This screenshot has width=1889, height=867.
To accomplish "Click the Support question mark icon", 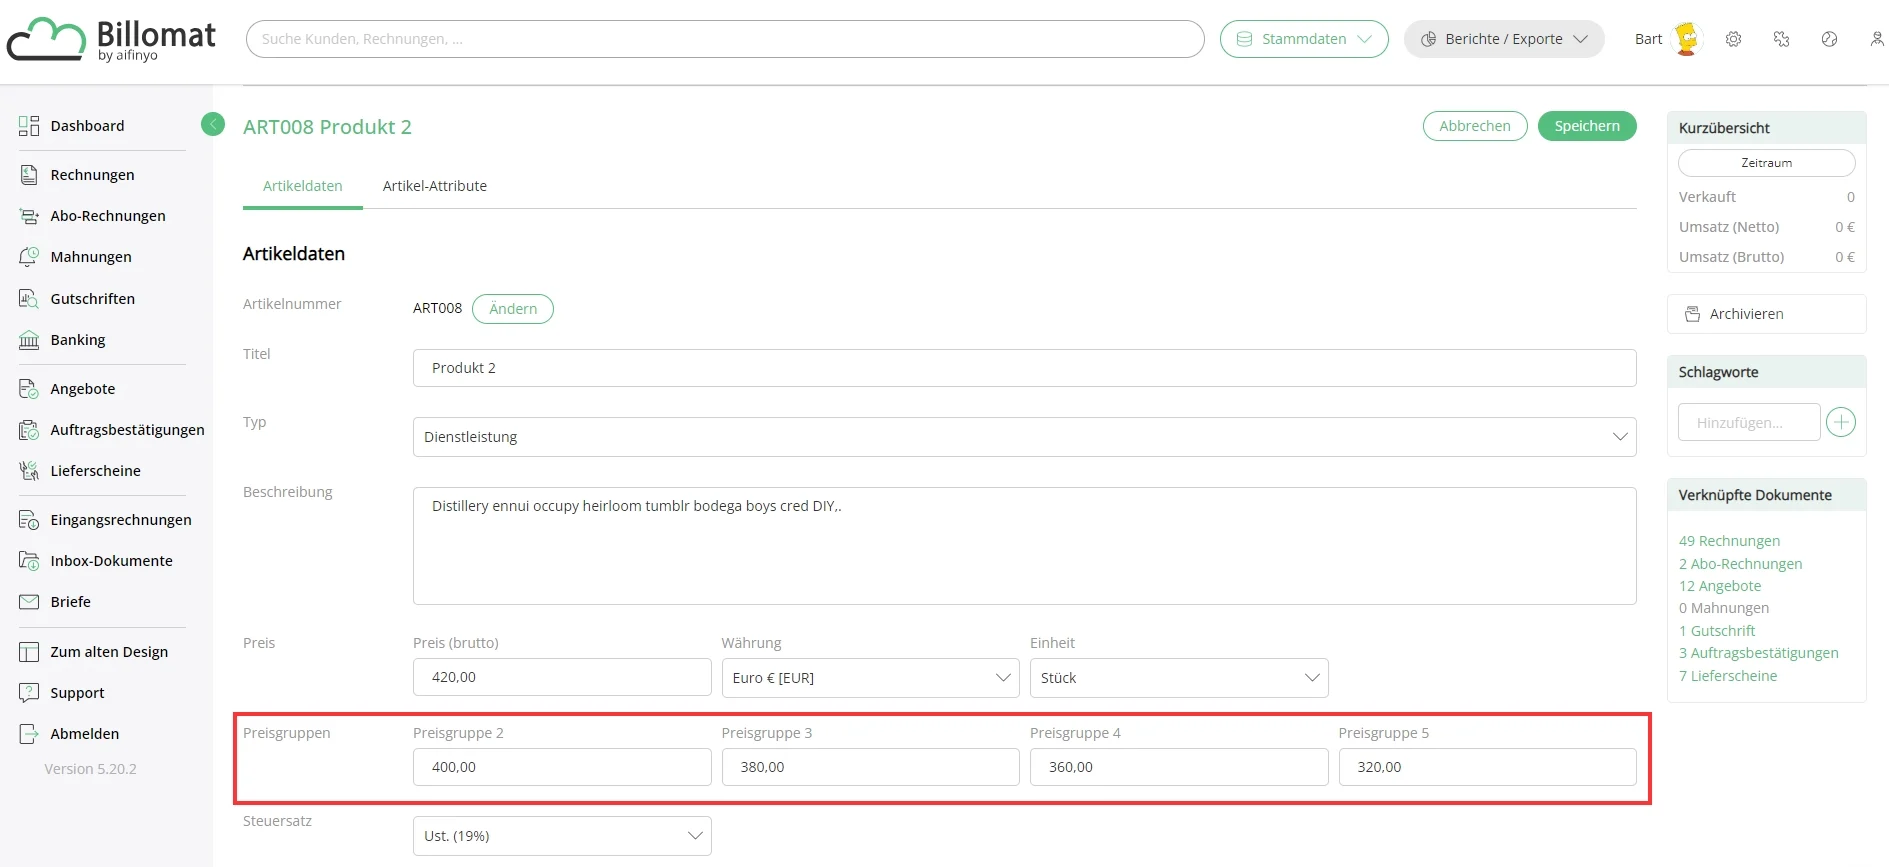I will click(x=29, y=693).
